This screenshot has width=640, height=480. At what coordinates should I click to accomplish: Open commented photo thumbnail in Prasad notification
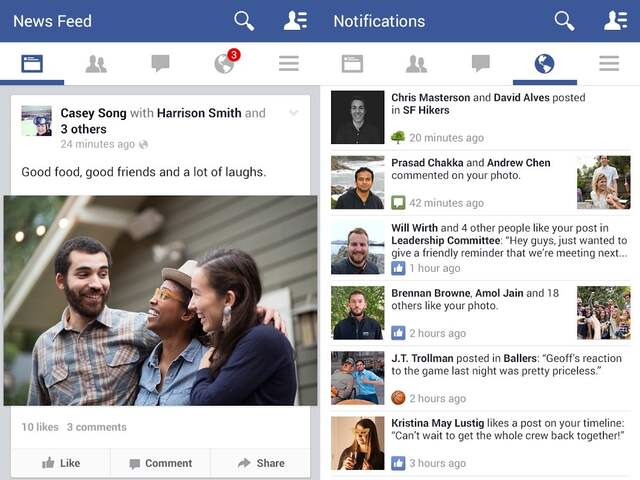tap(604, 182)
